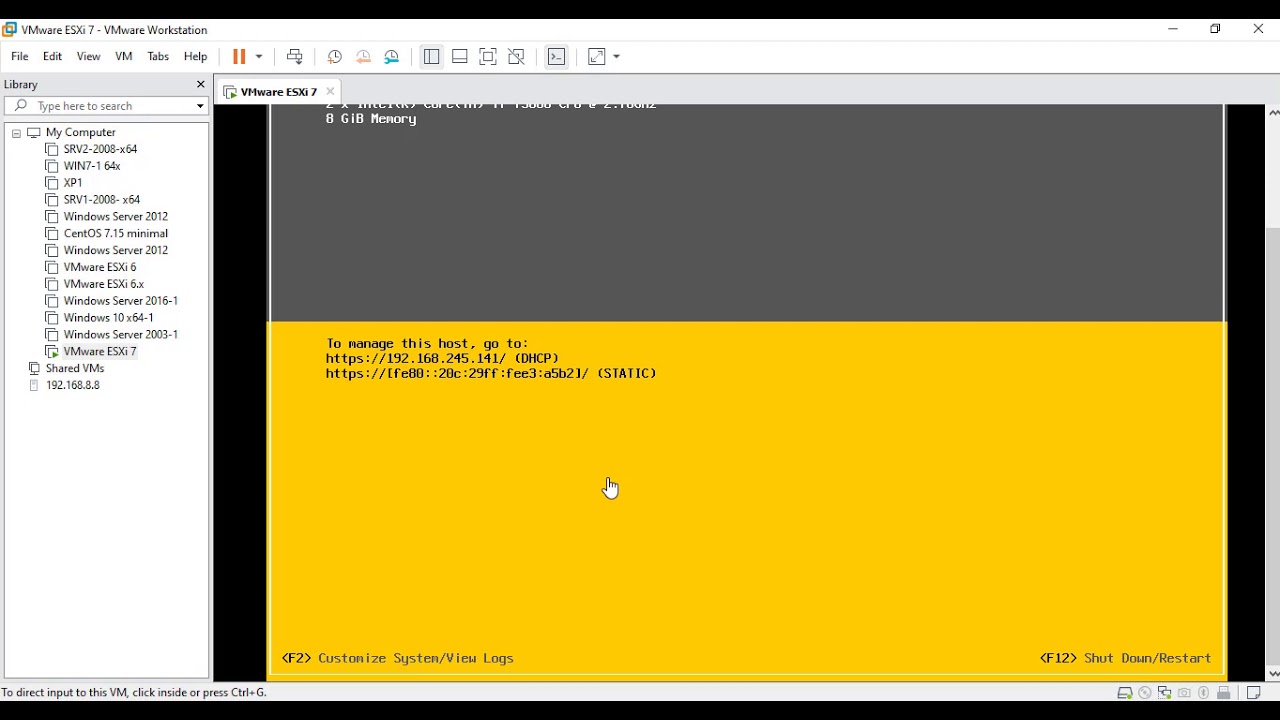The width and height of the screenshot is (1280, 720).
Task: Click the VM console vertical scrollbar
Action: [1272, 445]
